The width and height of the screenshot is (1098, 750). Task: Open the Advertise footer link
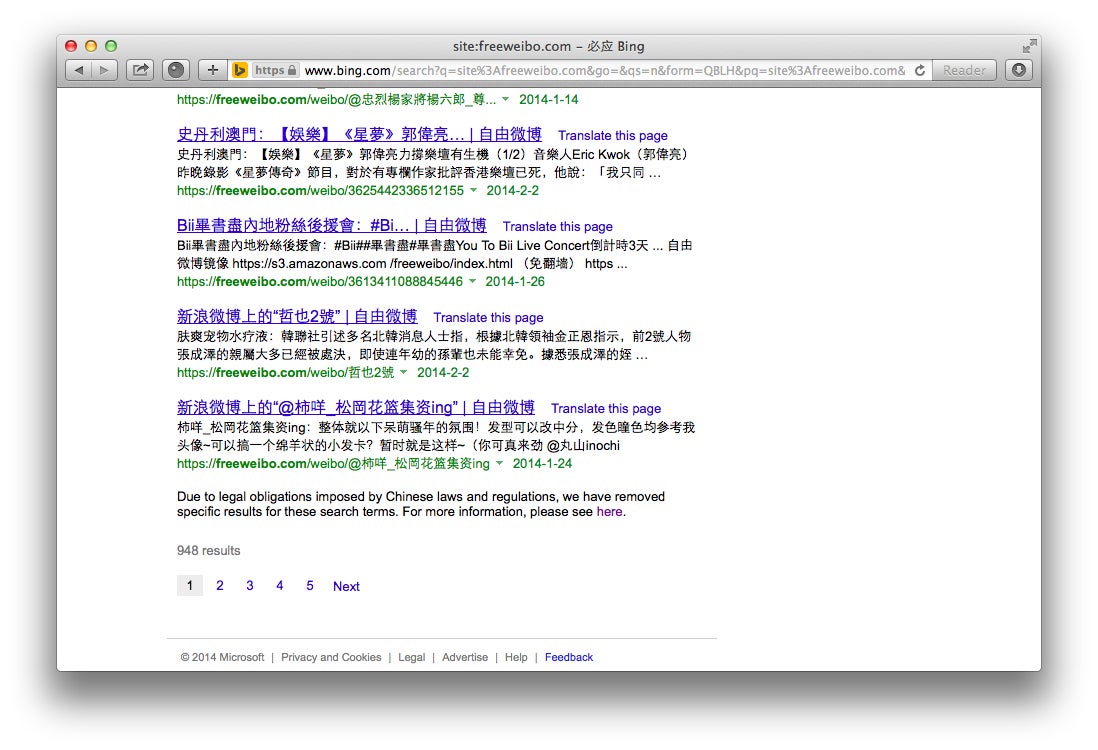(465, 658)
